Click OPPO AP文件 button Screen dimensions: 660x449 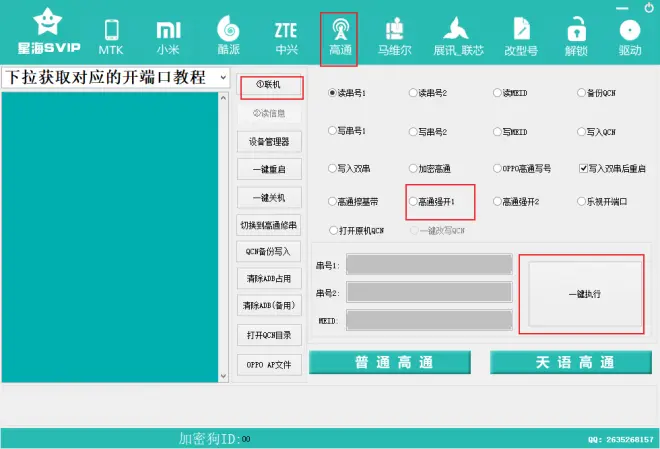click(269, 365)
